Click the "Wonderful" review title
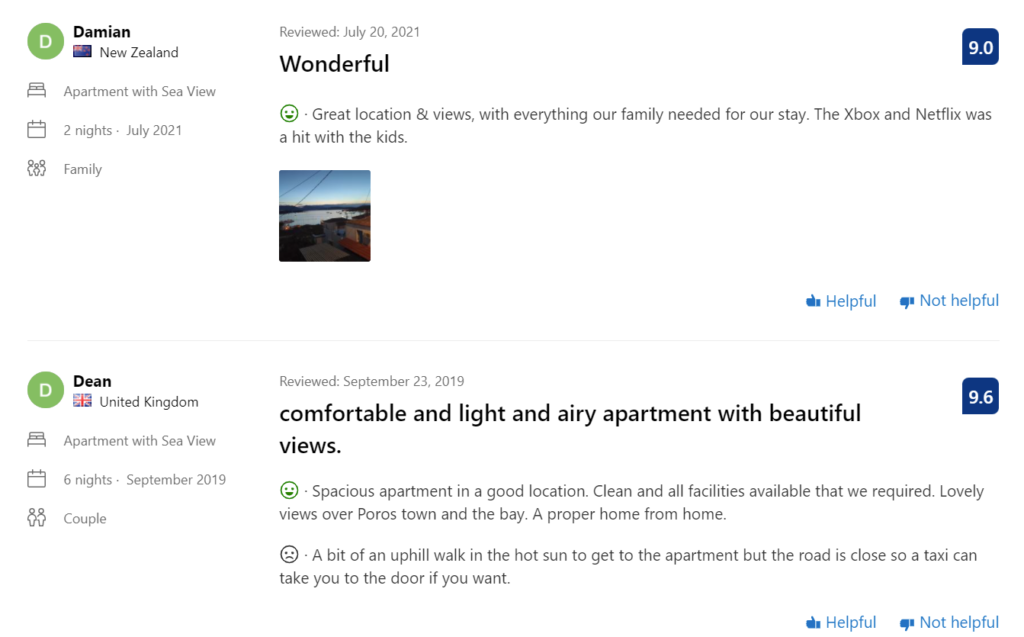This screenshot has width=1024, height=637. tap(334, 64)
